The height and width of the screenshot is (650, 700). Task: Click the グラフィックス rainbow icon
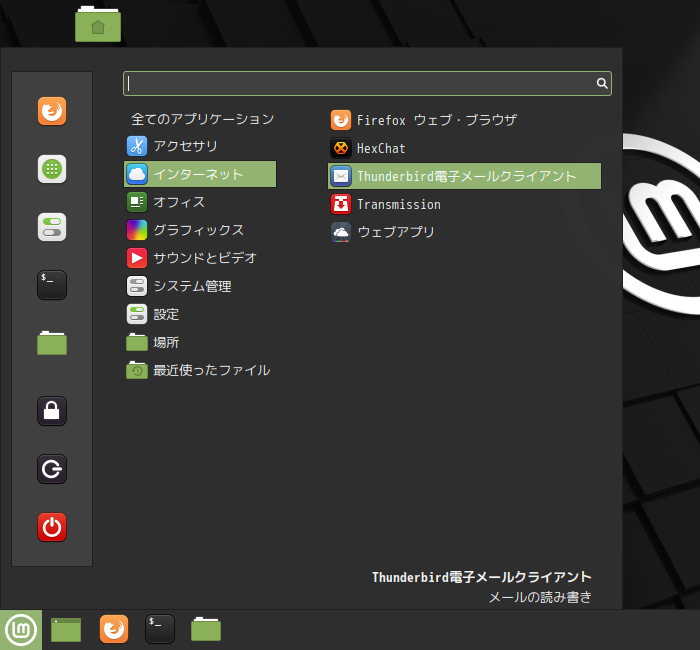(x=137, y=230)
